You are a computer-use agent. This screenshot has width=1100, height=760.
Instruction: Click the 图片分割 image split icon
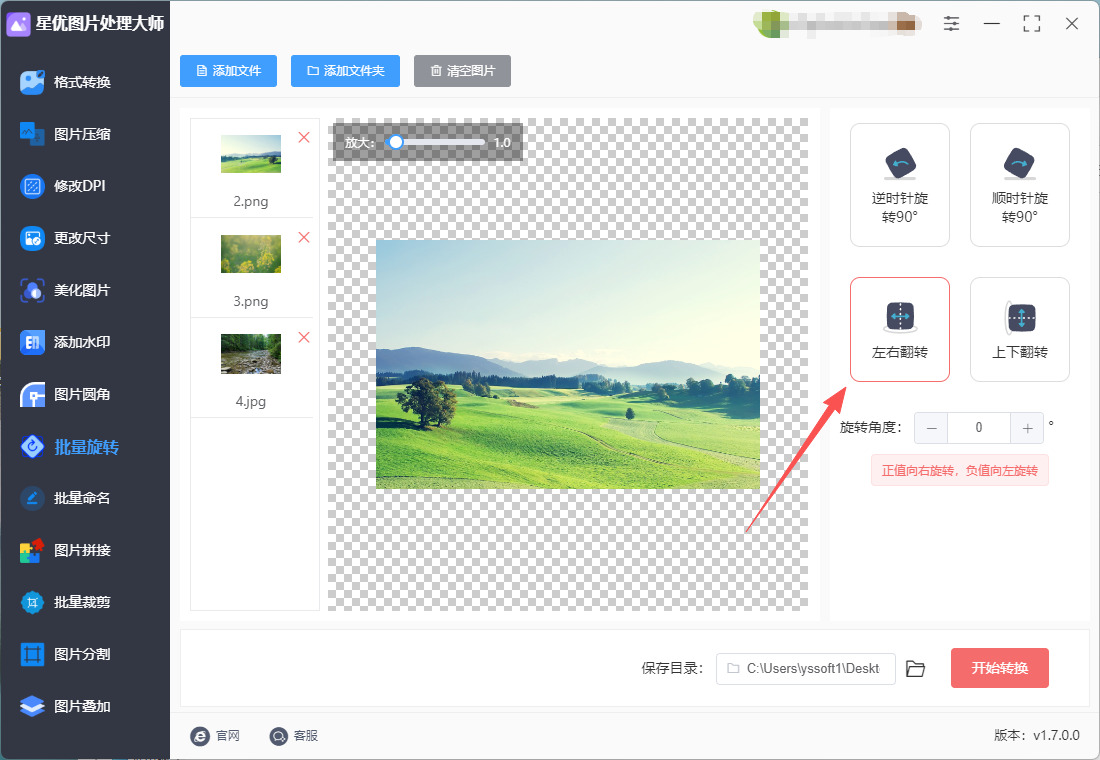[32, 654]
